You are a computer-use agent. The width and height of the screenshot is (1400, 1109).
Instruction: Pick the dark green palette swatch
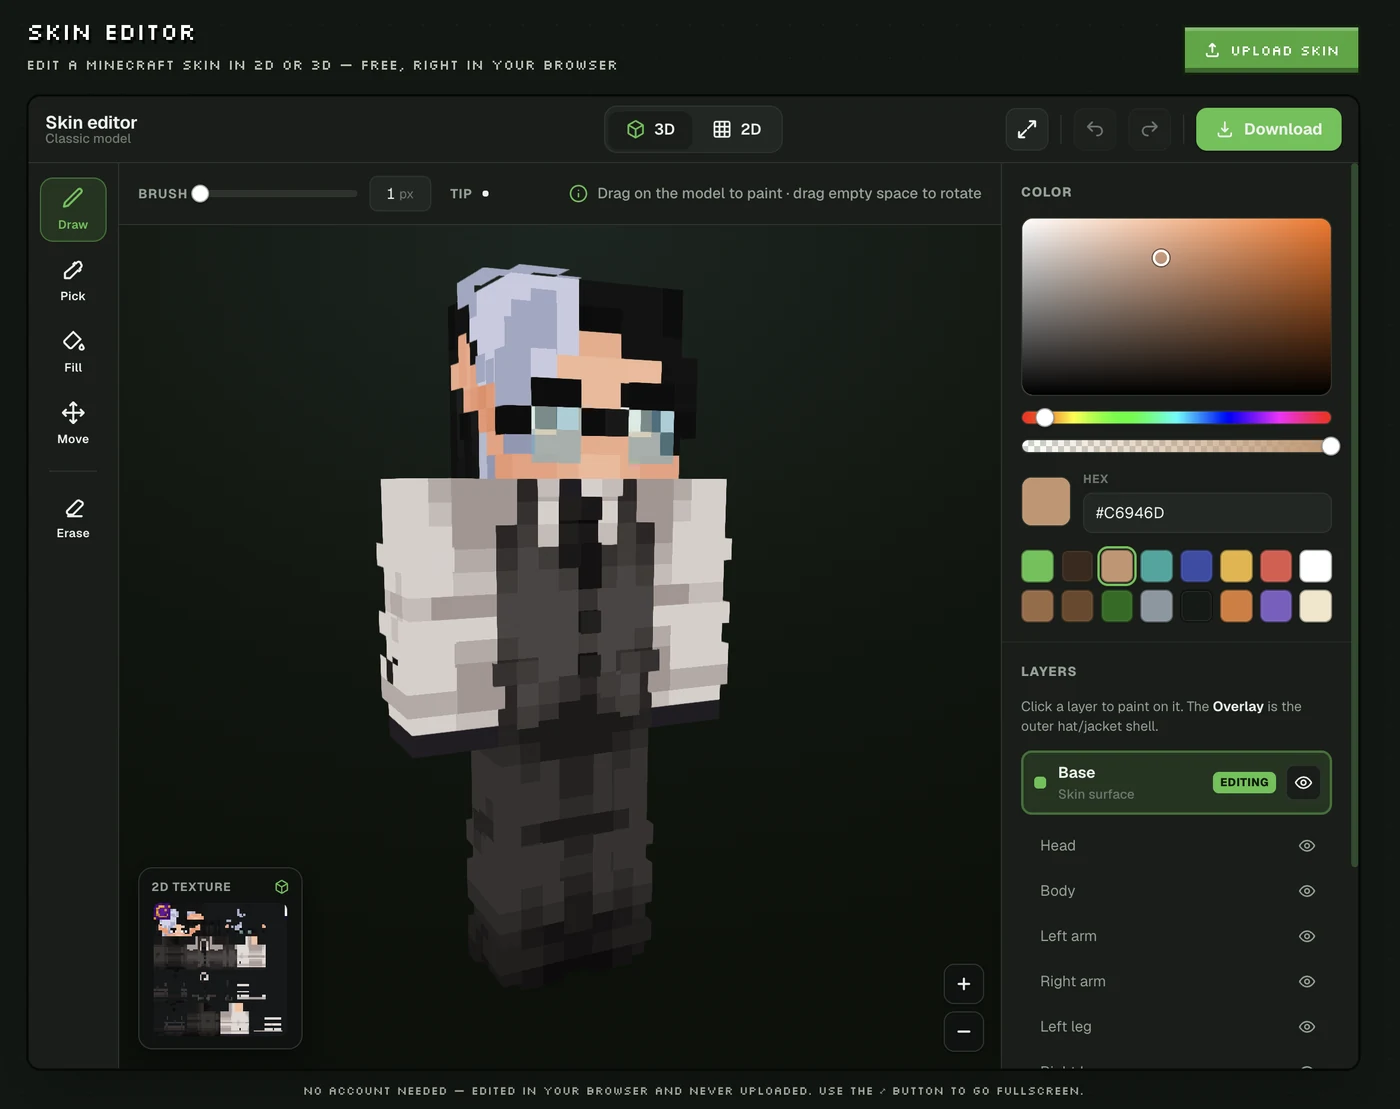coord(1117,606)
